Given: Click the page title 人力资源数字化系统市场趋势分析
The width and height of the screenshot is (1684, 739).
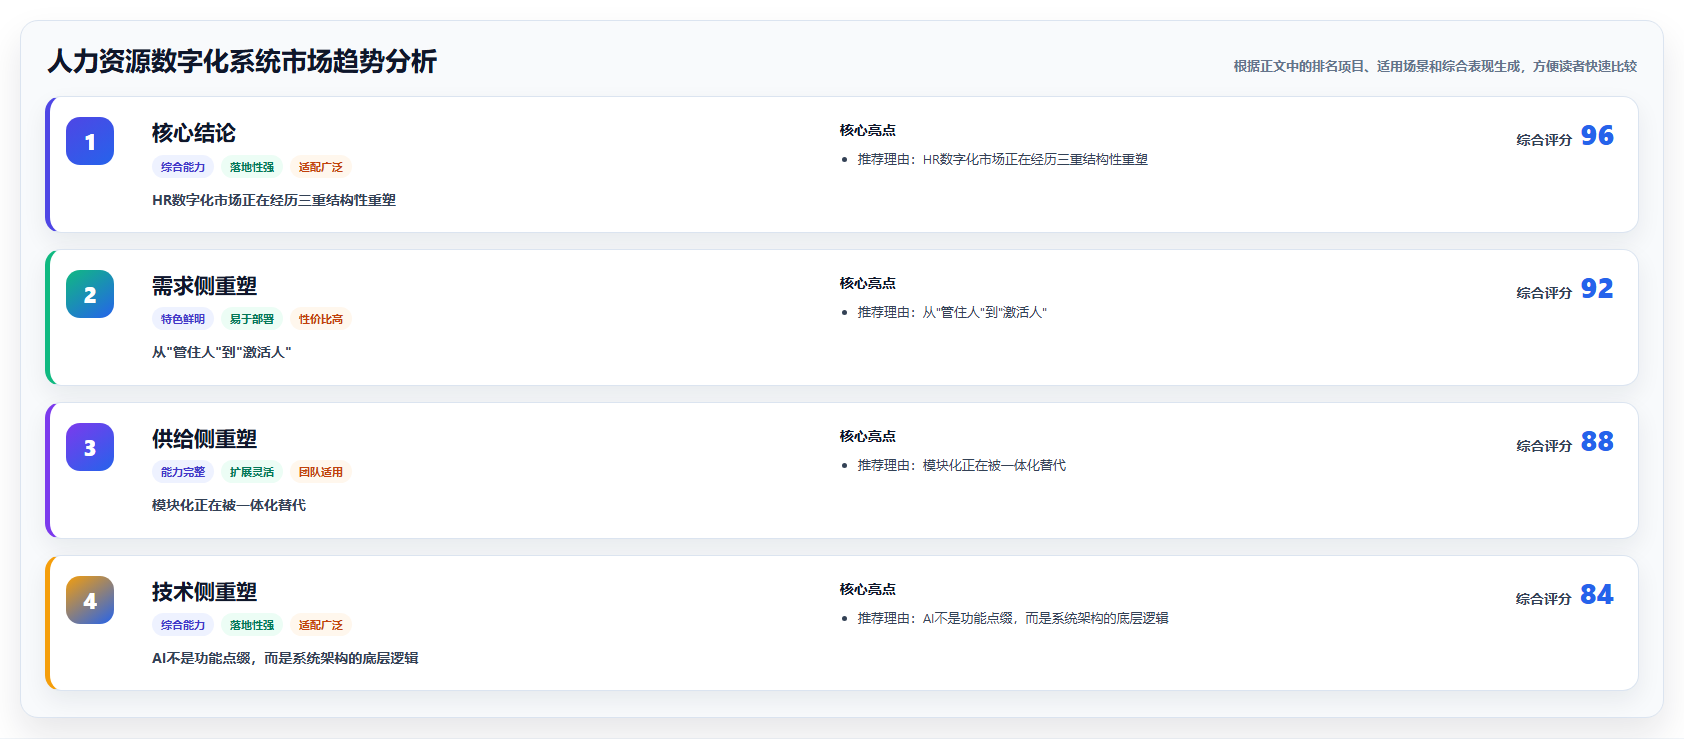Looking at the screenshot, I should click(x=242, y=61).
